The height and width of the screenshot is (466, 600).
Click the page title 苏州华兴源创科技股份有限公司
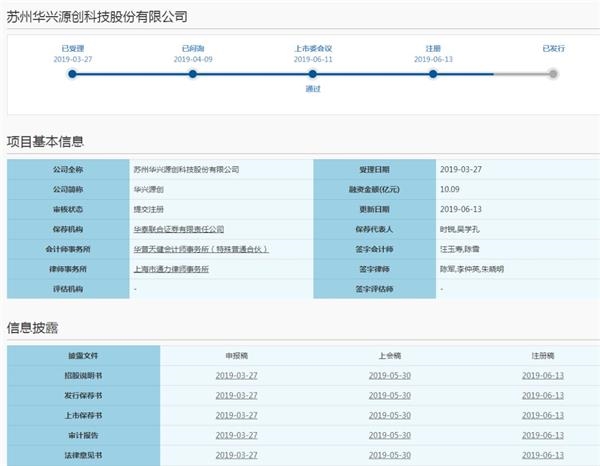(97, 16)
